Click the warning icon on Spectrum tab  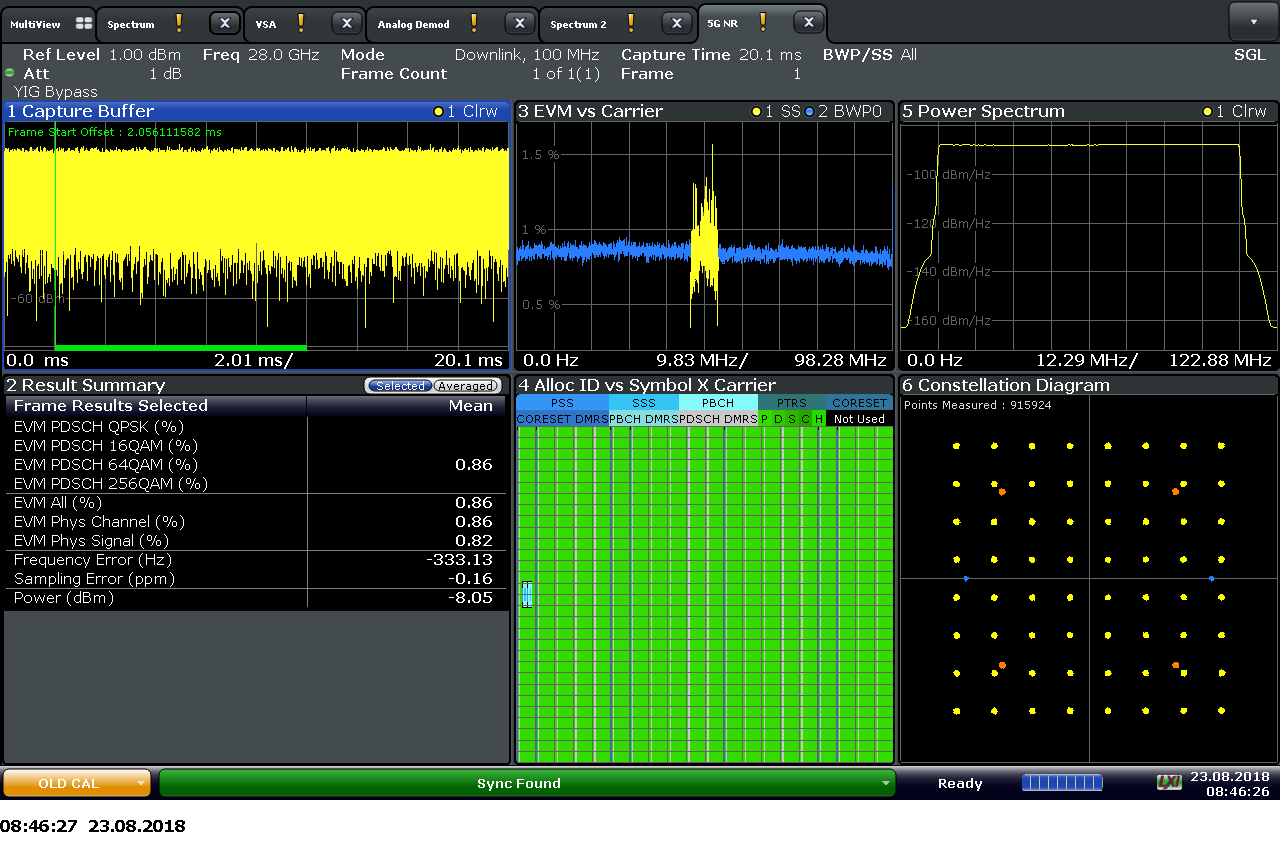[179, 23]
